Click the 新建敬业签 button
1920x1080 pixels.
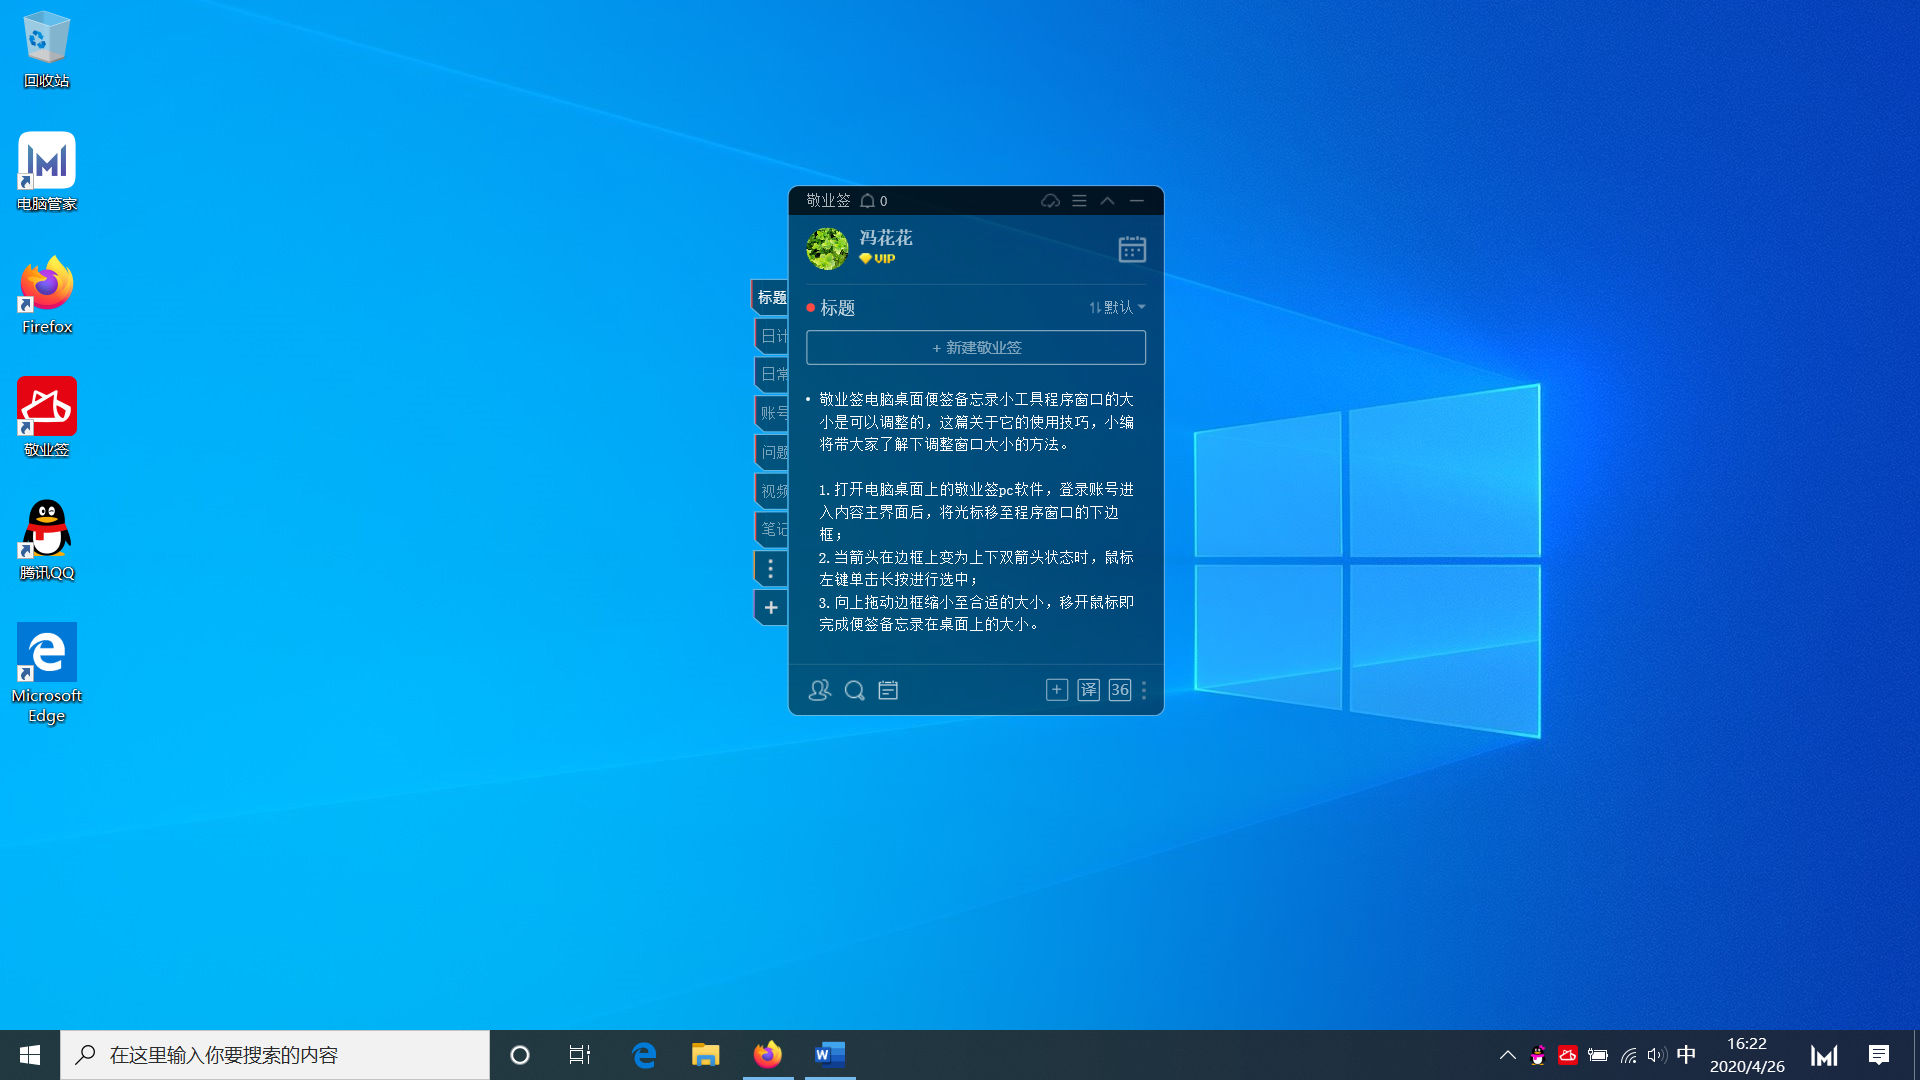coord(976,347)
